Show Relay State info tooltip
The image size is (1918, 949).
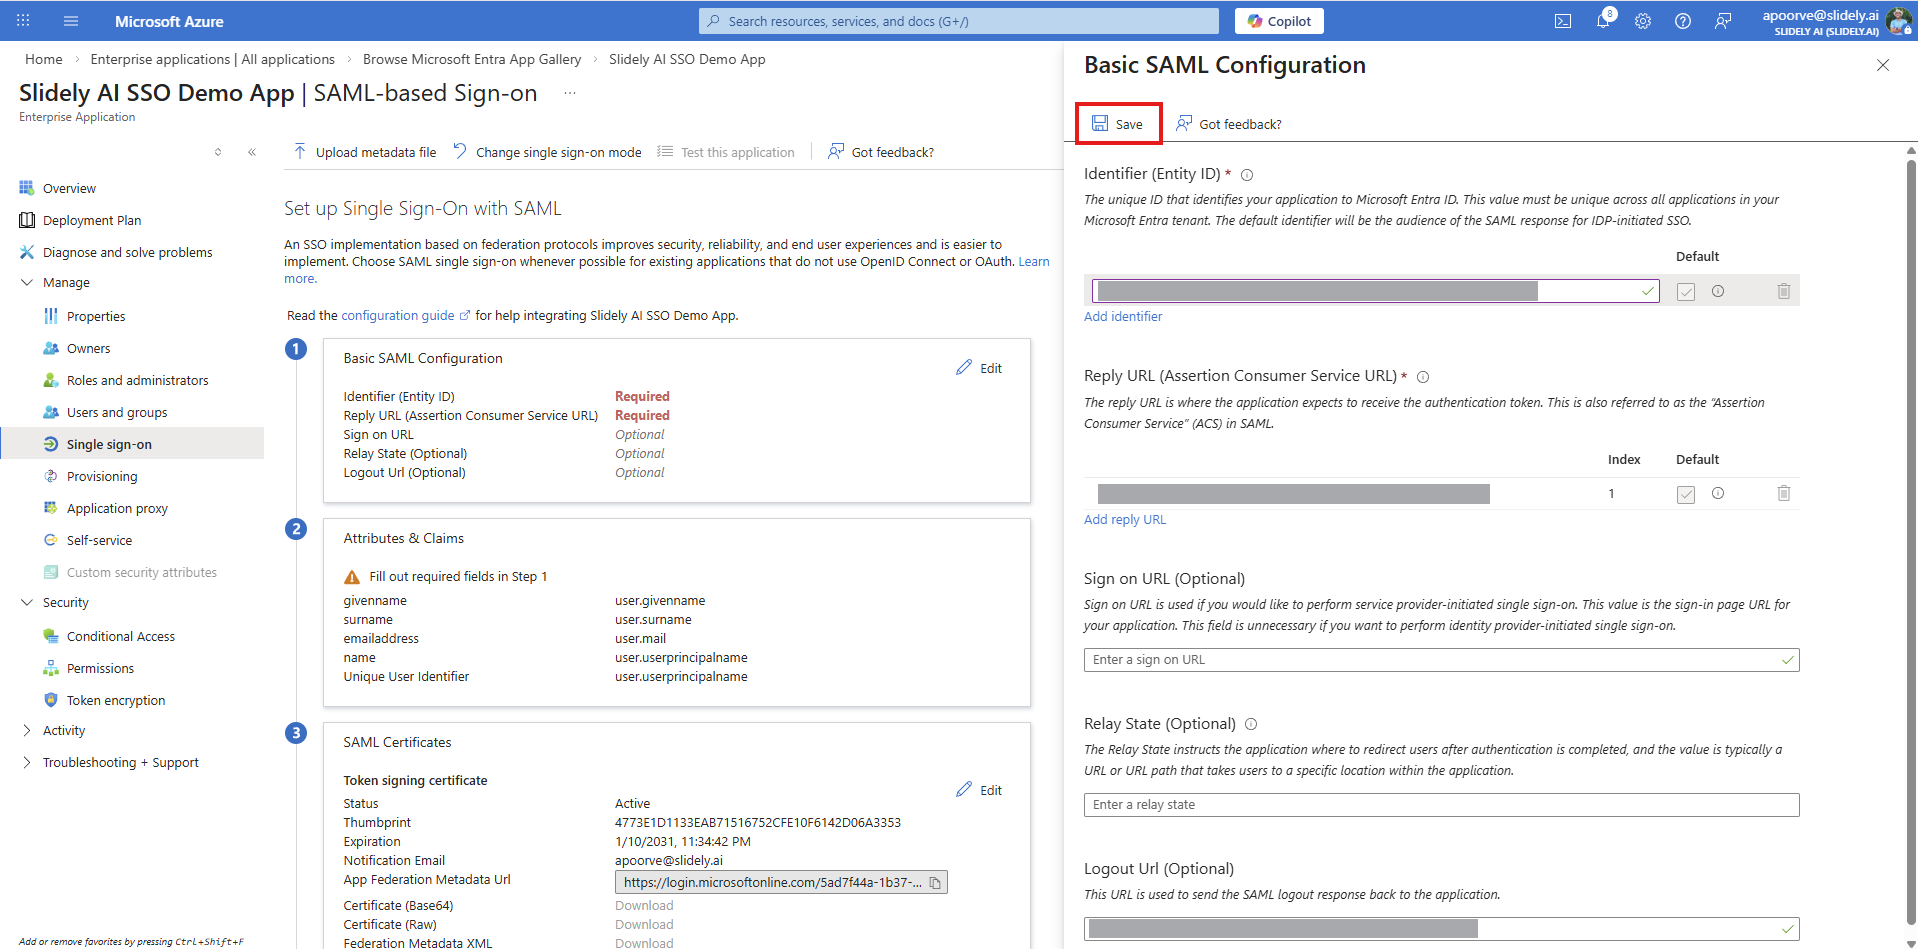click(x=1251, y=724)
